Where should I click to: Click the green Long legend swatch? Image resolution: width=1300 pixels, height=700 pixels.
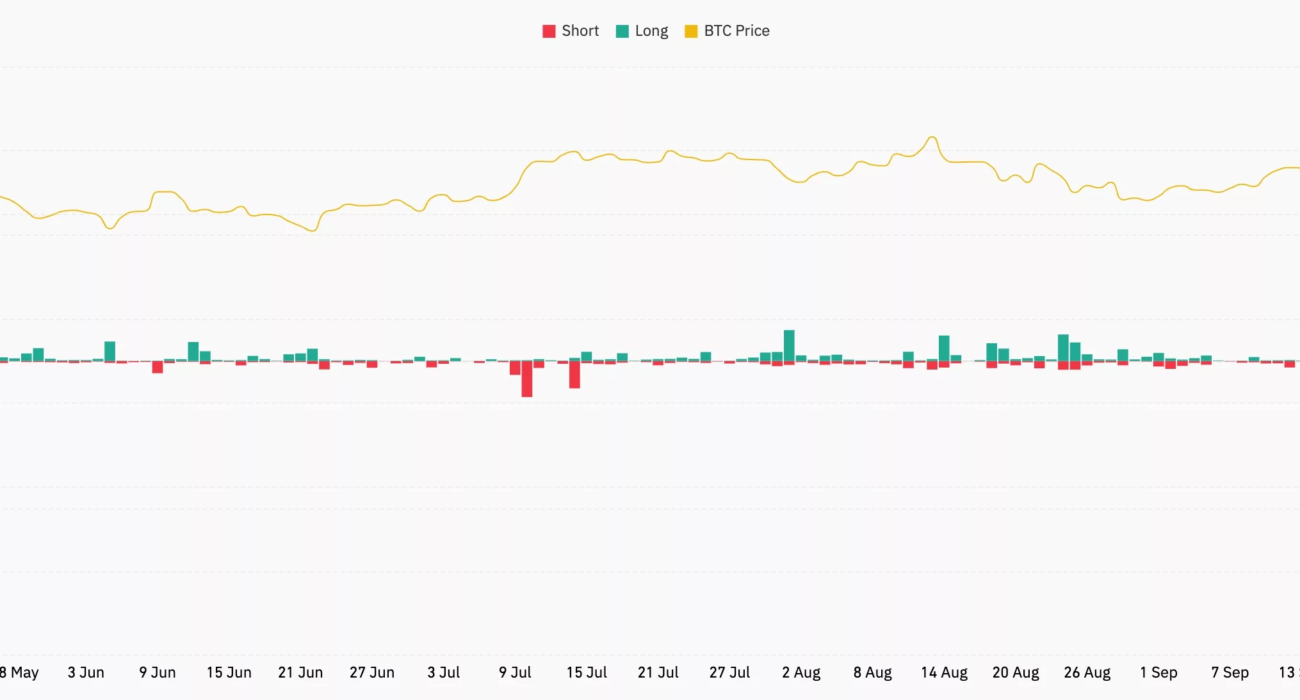(x=622, y=31)
